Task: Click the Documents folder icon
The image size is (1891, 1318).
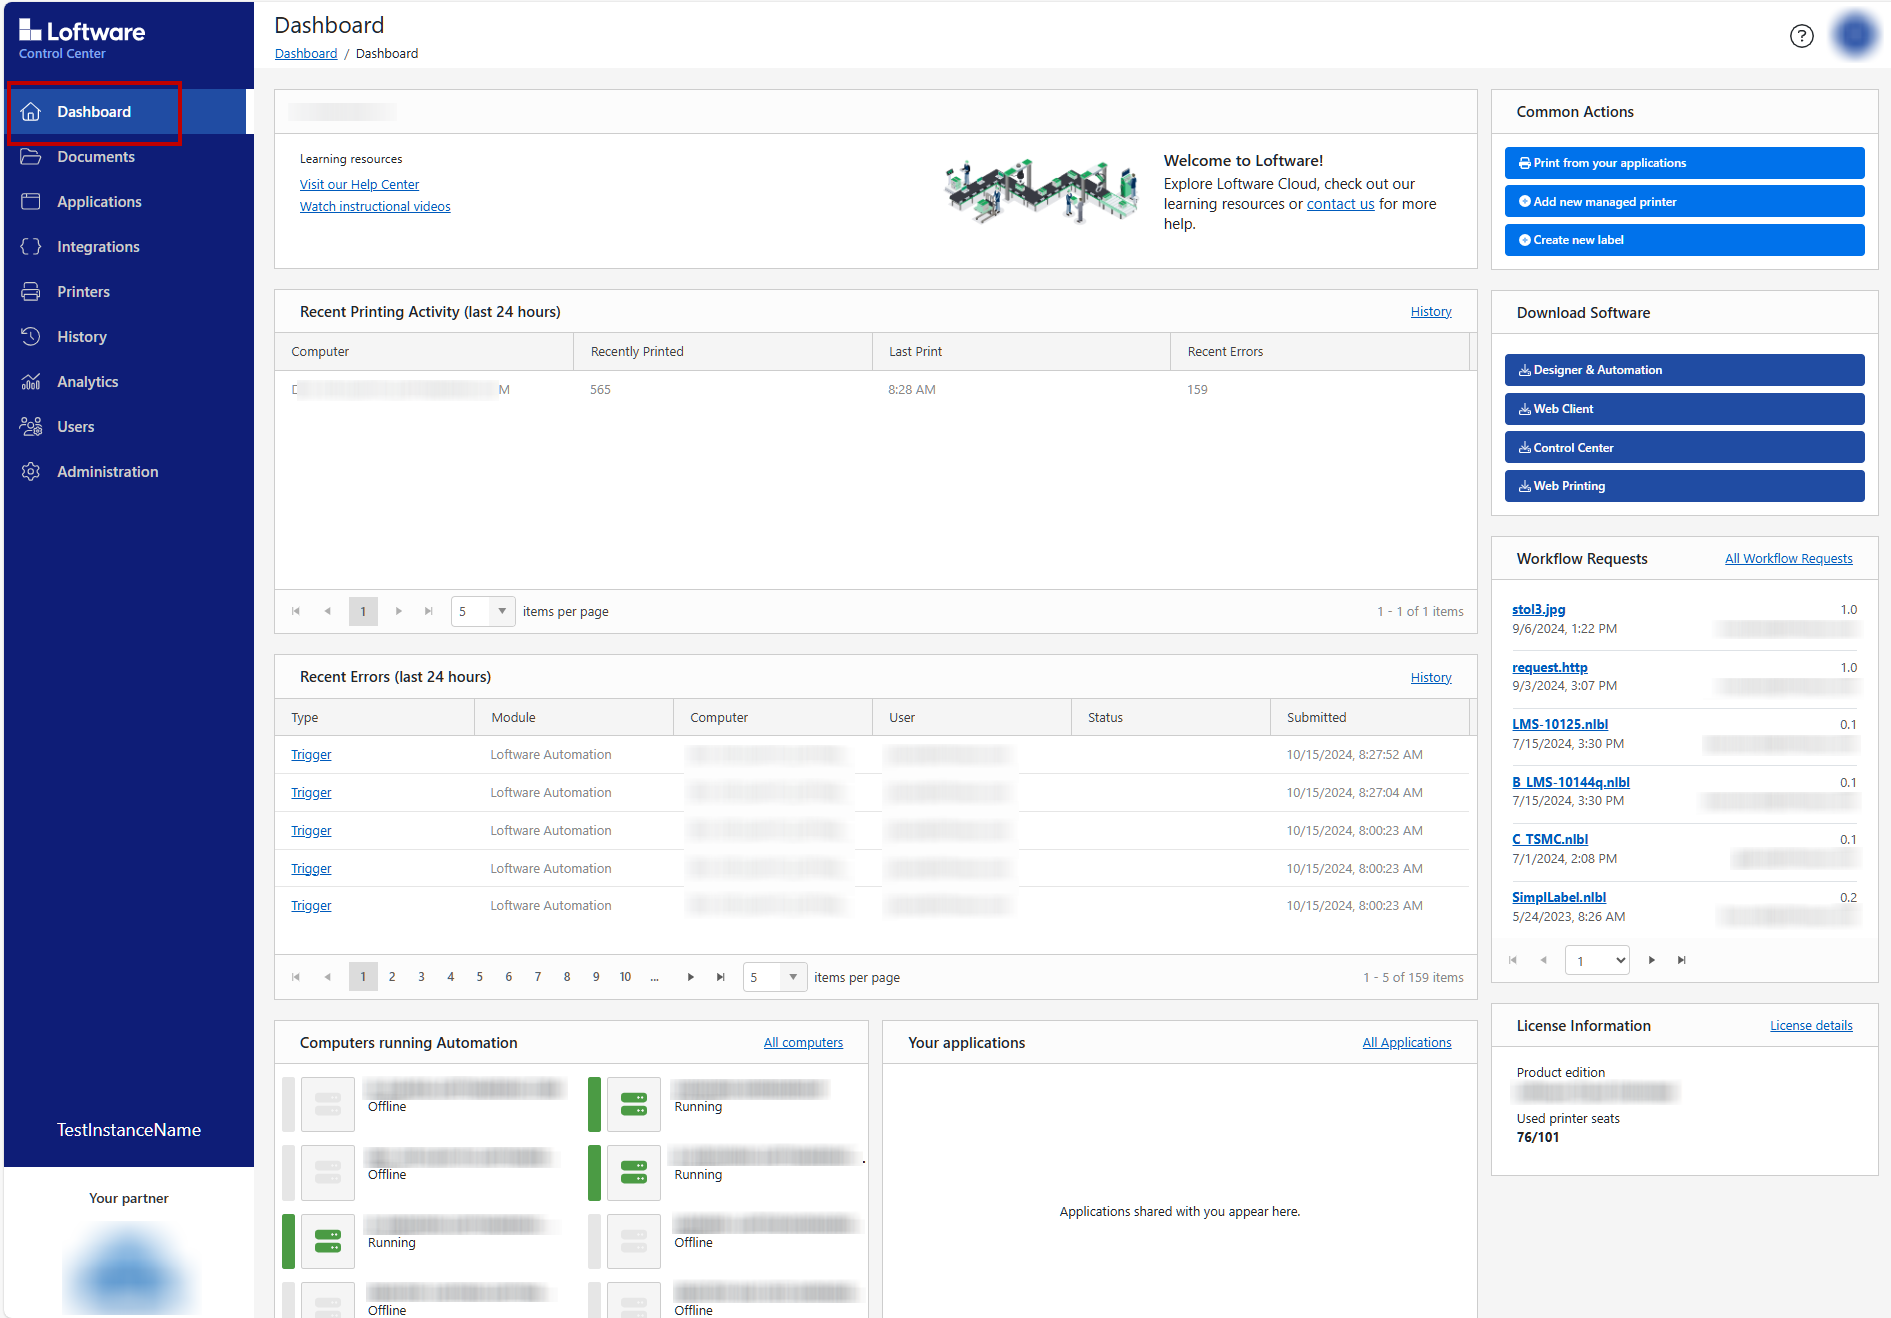Action: 31,156
